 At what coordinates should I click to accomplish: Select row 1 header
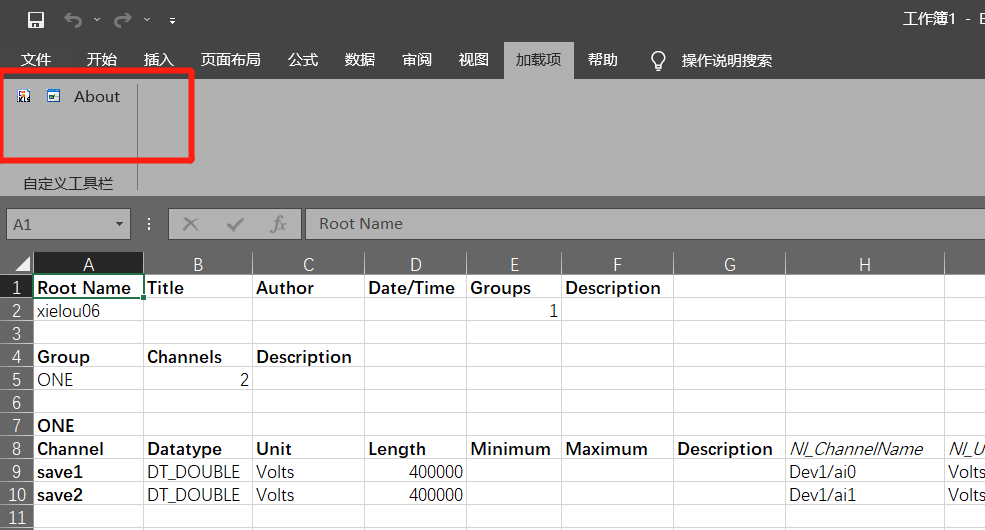(x=17, y=288)
